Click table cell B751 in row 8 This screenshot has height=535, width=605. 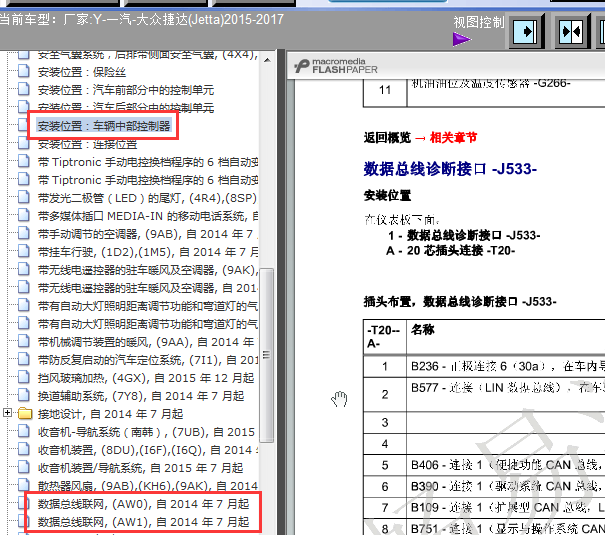[507, 527]
